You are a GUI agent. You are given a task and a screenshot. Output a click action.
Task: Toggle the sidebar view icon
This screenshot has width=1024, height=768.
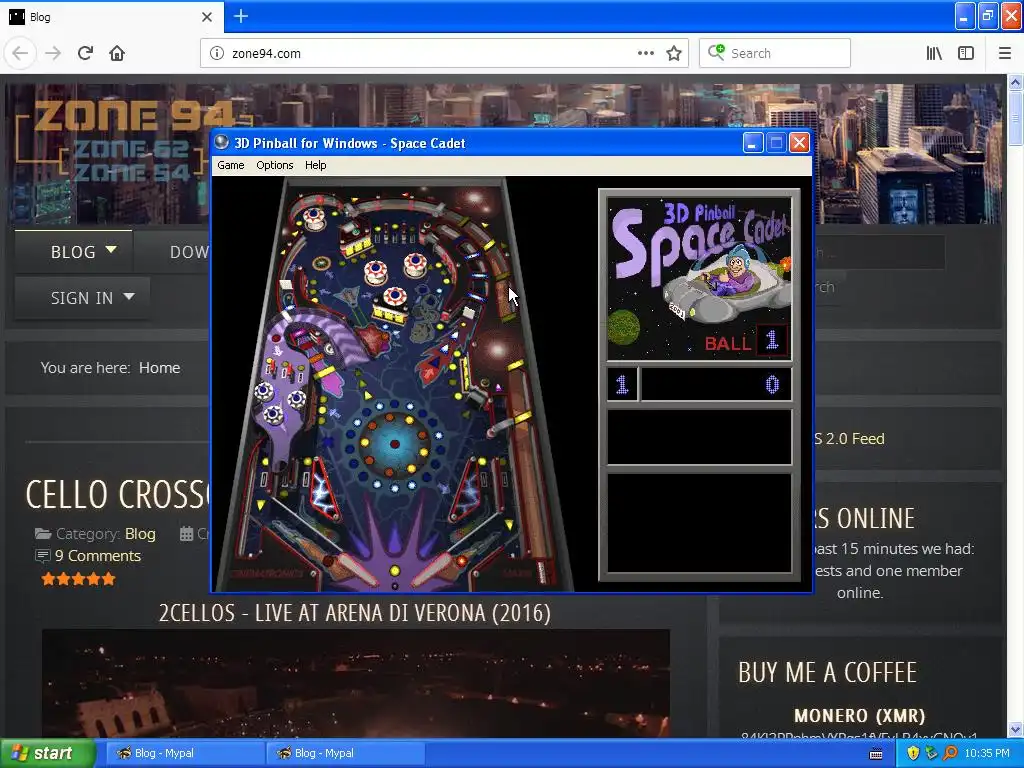point(966,53)
